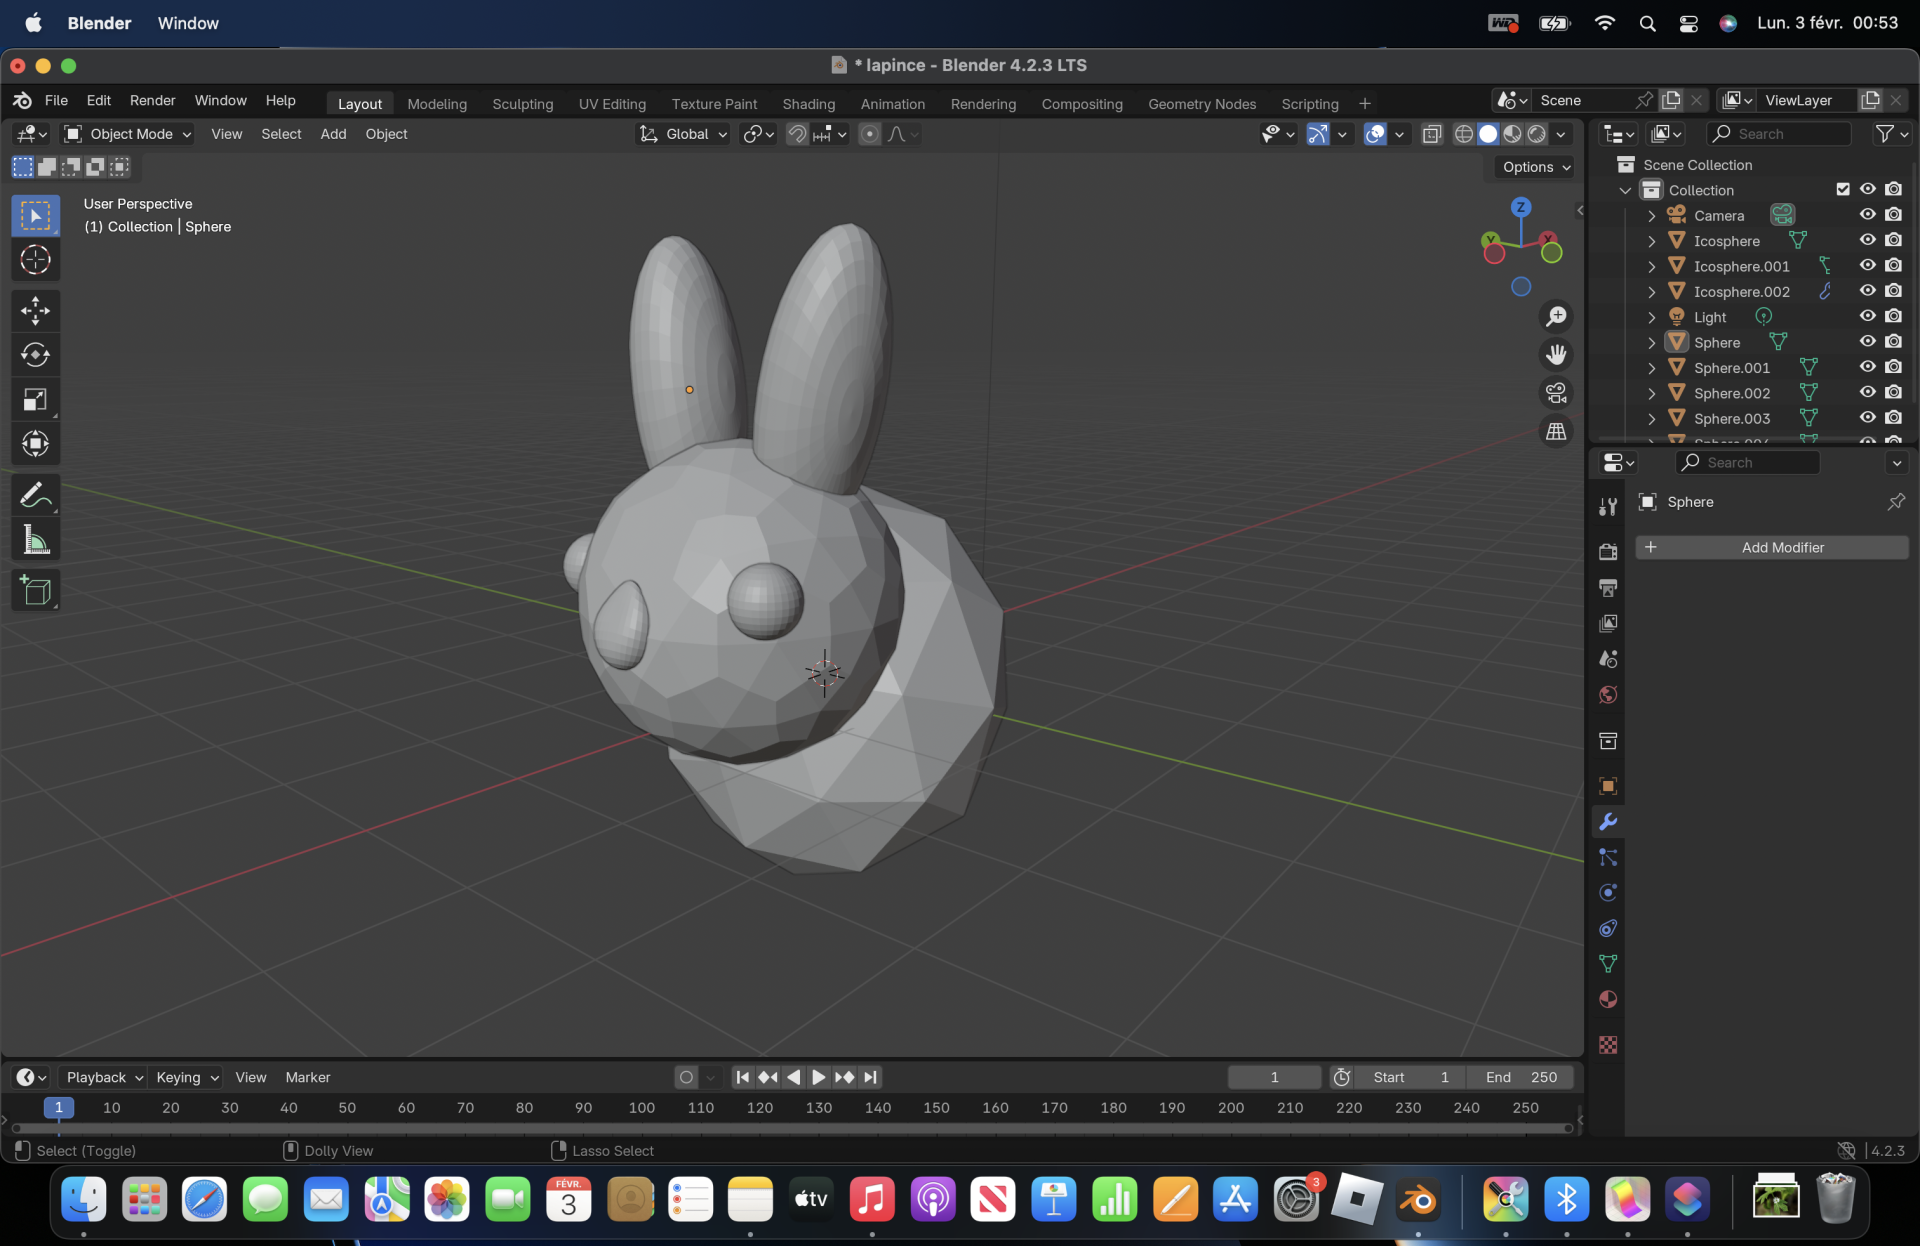This screenshot has width=1920, height=1246.
Task: Open the Material properties tab
Action: 1608,1000
